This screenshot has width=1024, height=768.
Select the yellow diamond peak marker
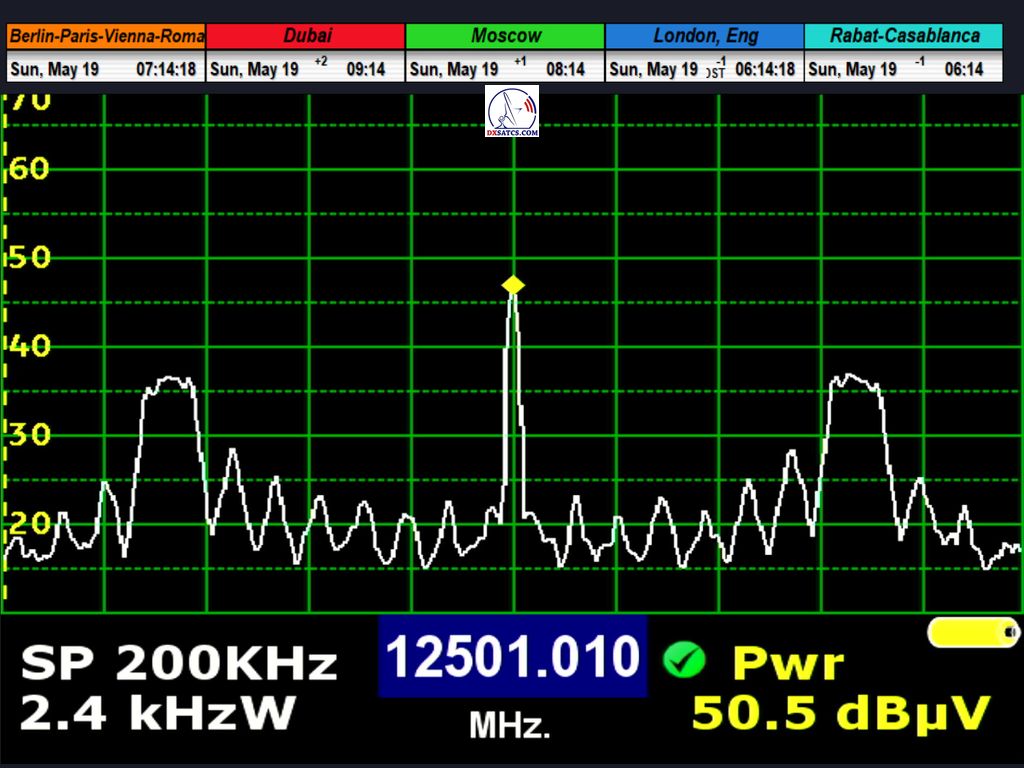point(513,286)
